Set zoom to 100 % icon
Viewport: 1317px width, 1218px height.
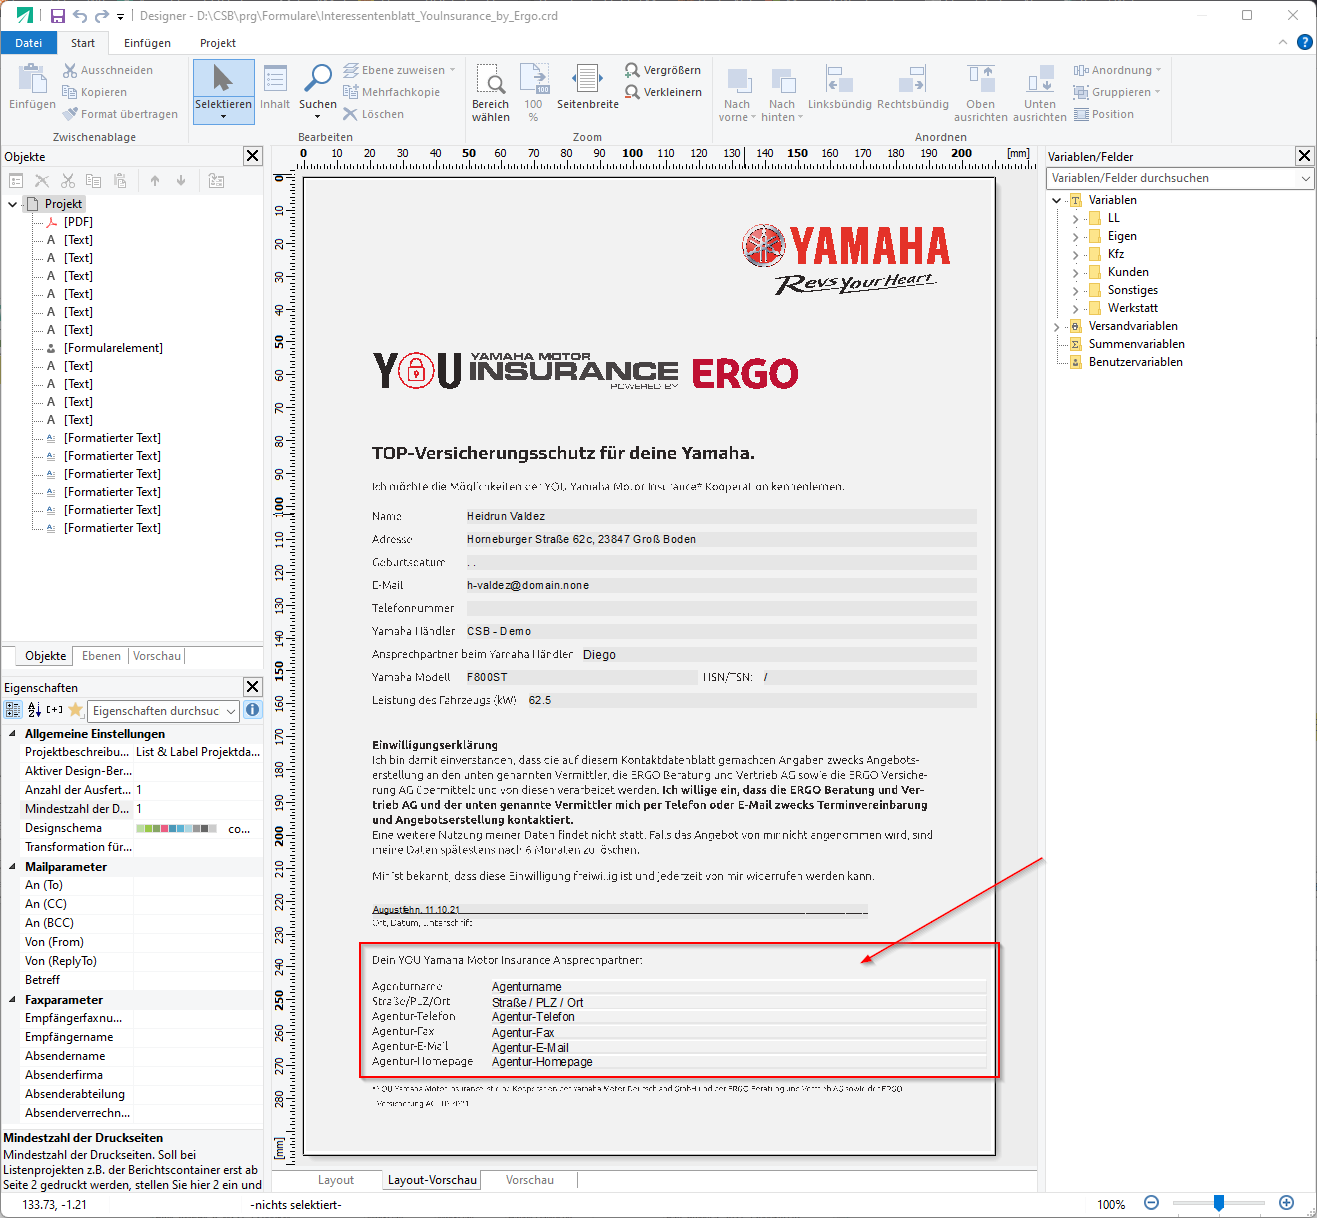click(x=534, y=92)
